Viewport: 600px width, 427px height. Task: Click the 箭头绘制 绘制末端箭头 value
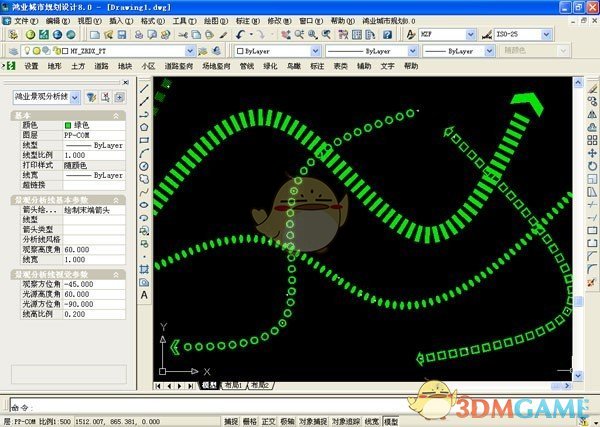[x=94, y=210]
